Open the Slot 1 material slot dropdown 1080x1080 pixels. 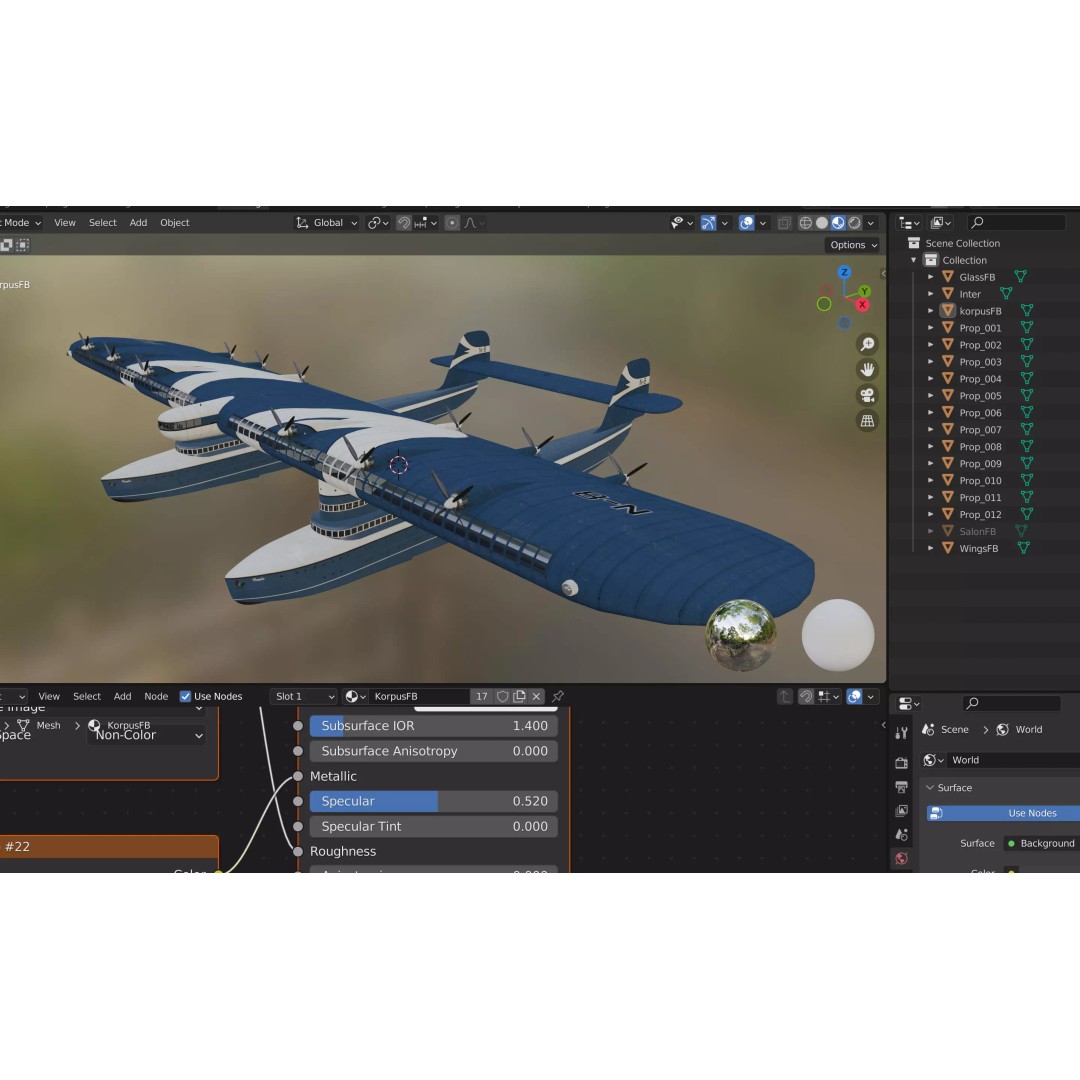303,696
